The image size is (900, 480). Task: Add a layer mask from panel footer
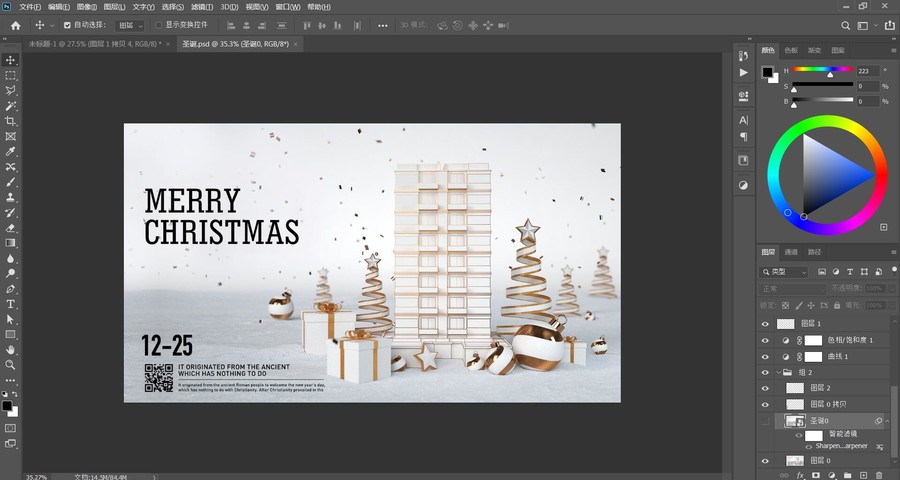tap(816, 475)
